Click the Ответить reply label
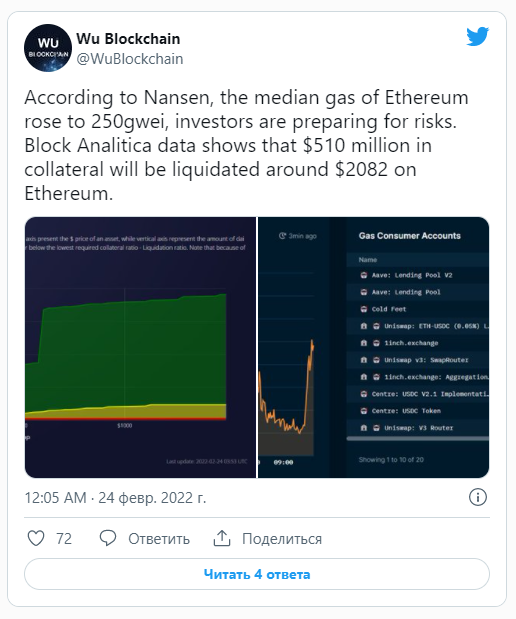Image resolution: width=516 pixels, height=619 pixels. (159, 539)
